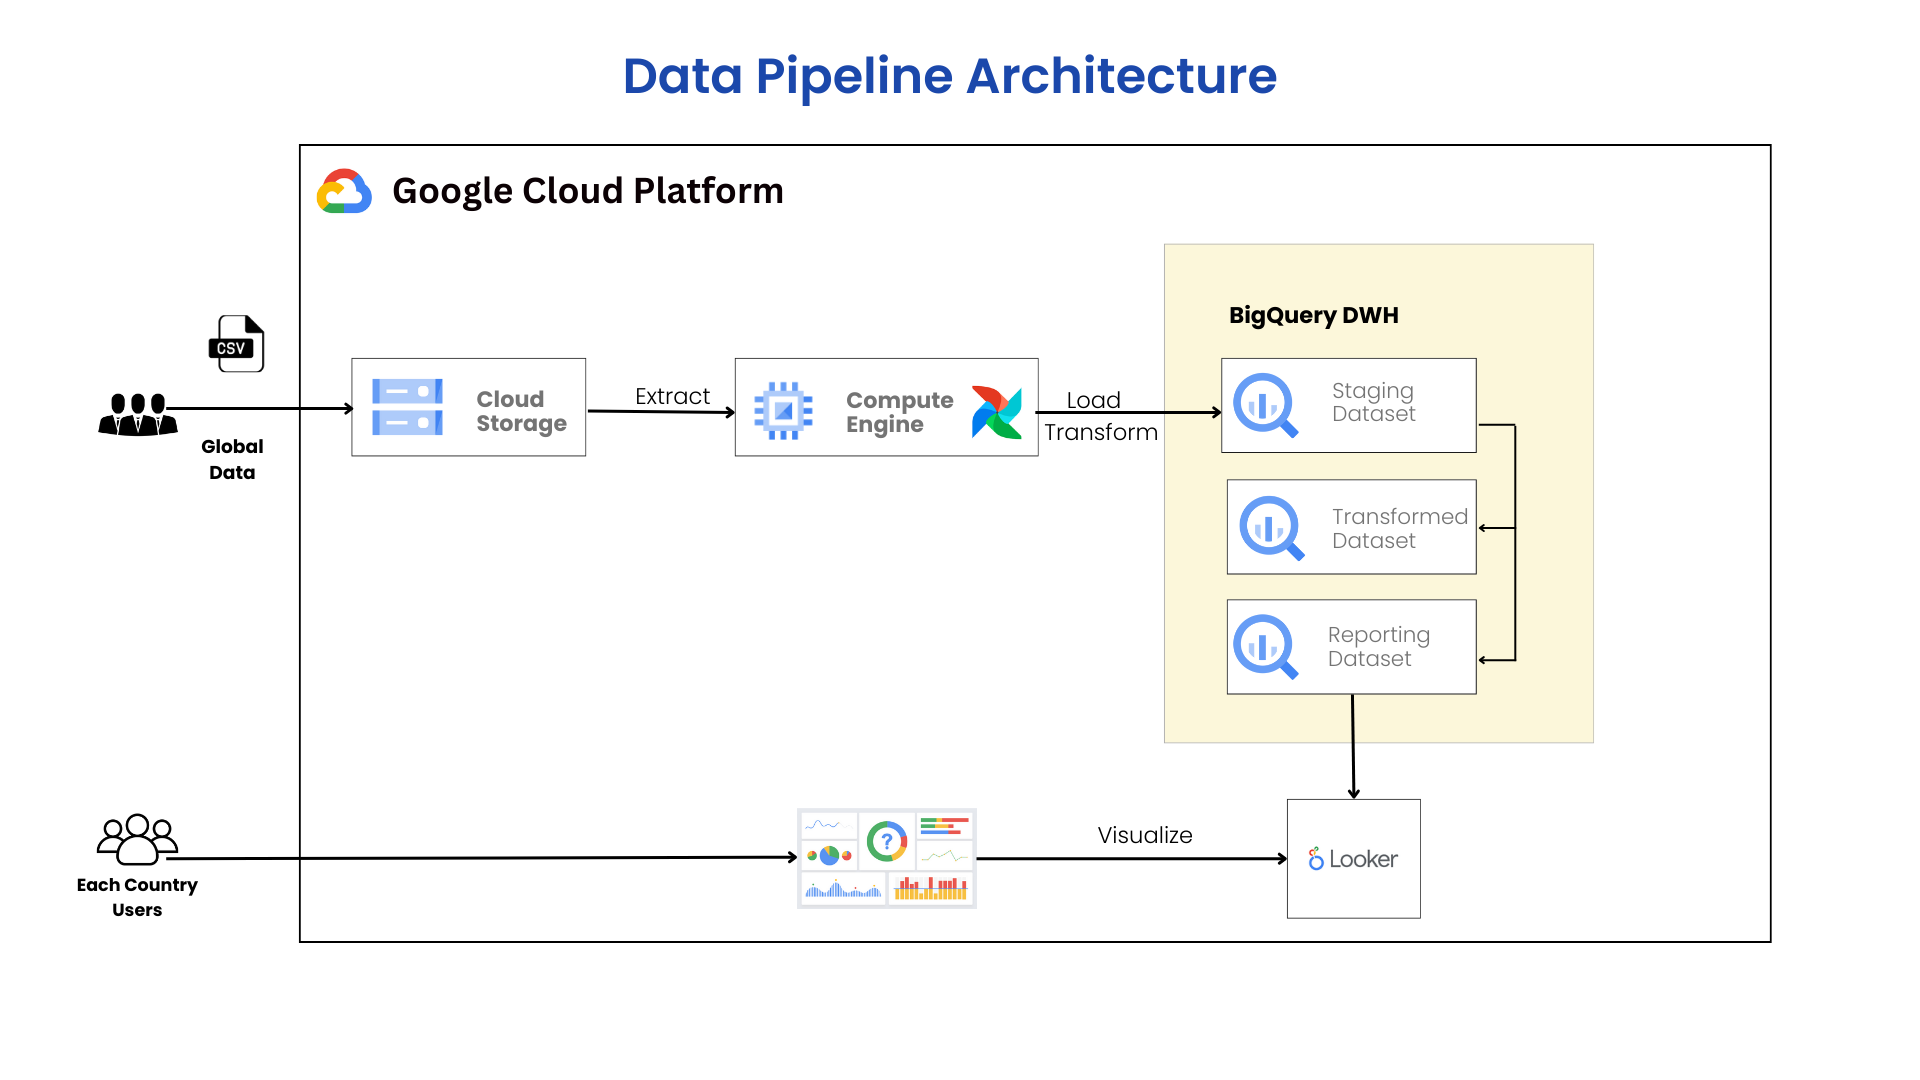The image size is (1920, 1080).
Task: Select the Staging Dataset text label
Action: tap(1373, 402)
